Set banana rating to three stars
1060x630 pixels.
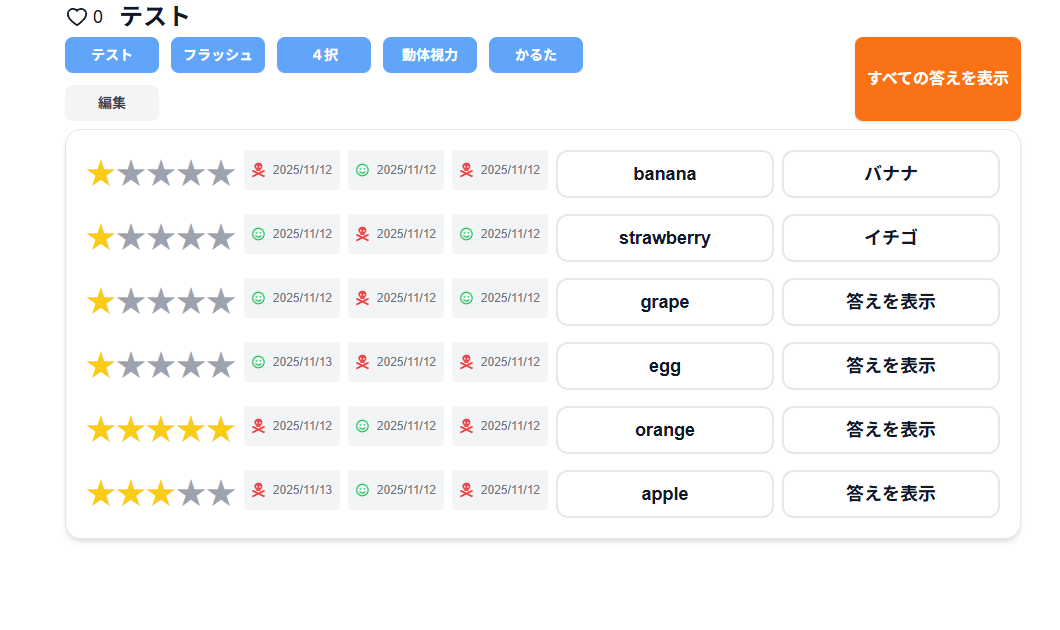tap(161, 174)
